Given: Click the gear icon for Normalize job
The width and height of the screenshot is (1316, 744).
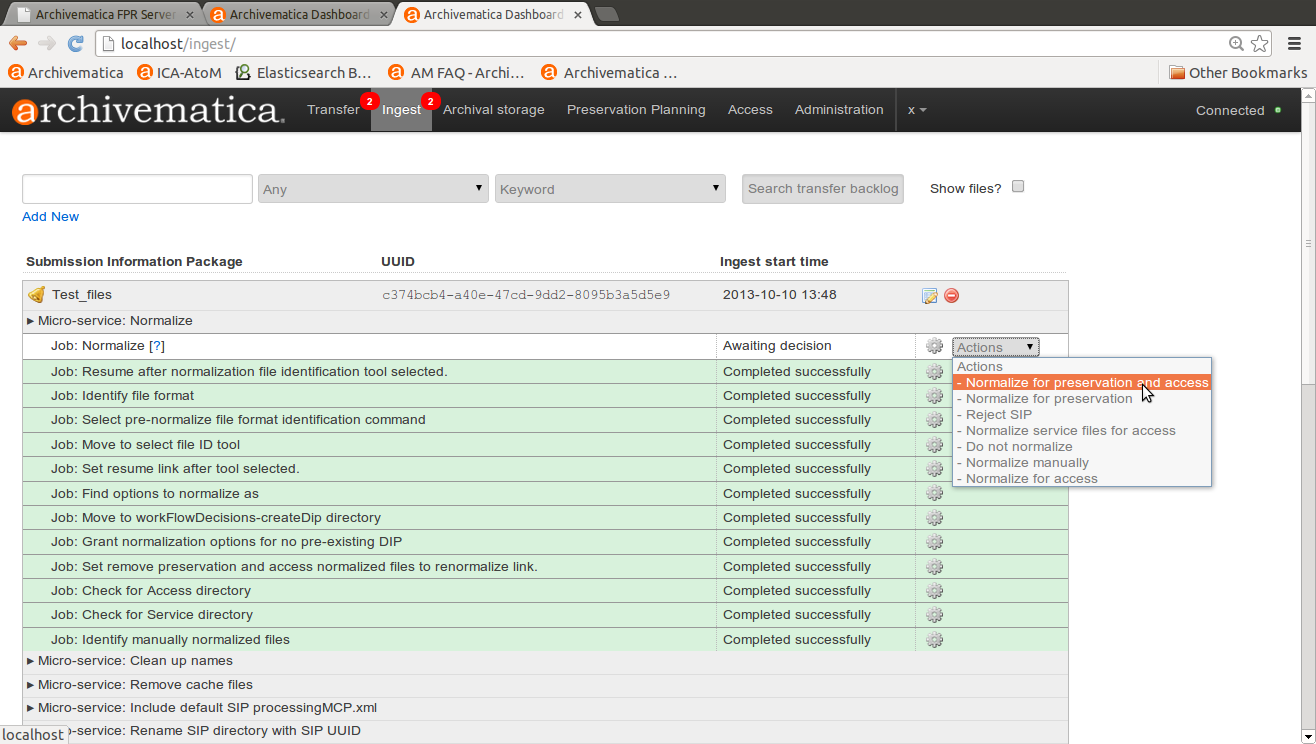Looking at the screenshot, I should (x=934, y=346).
